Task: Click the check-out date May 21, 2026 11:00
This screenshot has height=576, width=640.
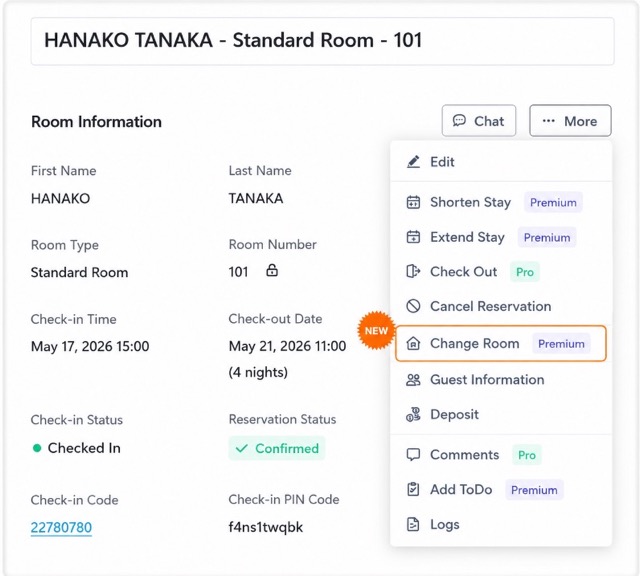Action: 287,346
